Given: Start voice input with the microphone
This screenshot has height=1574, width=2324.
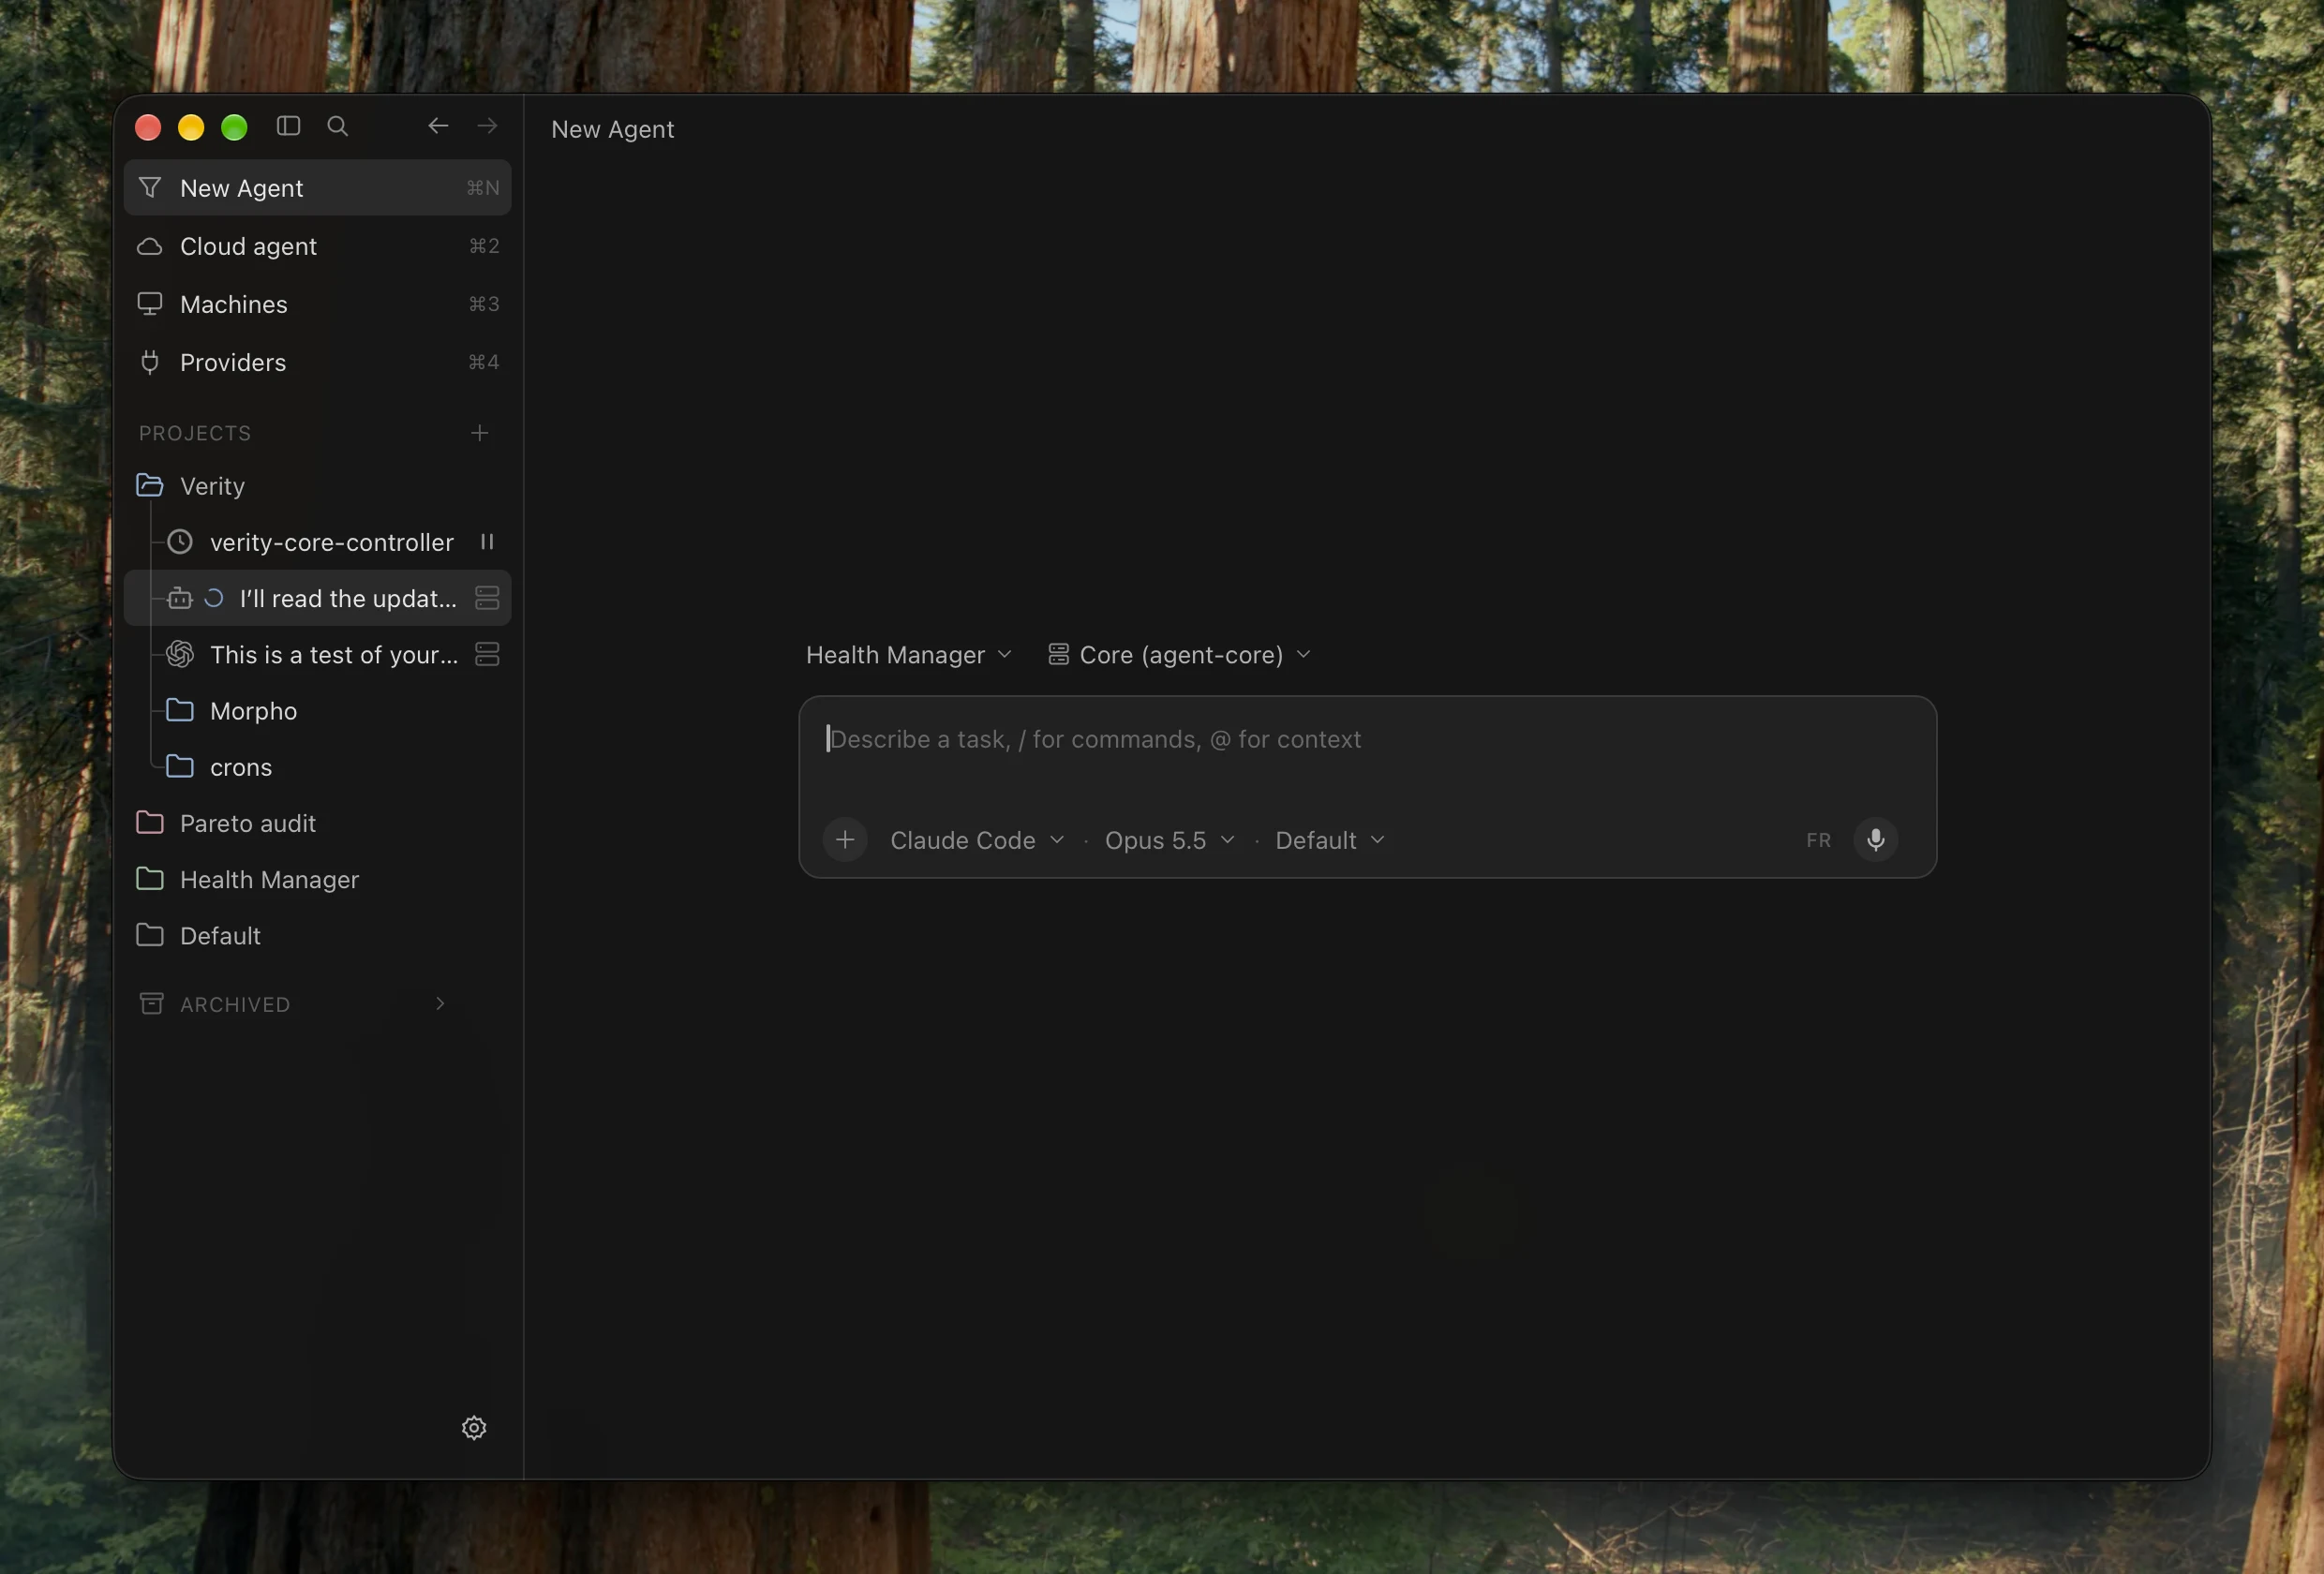Looking at the screenshot, I should [1875, 840].
